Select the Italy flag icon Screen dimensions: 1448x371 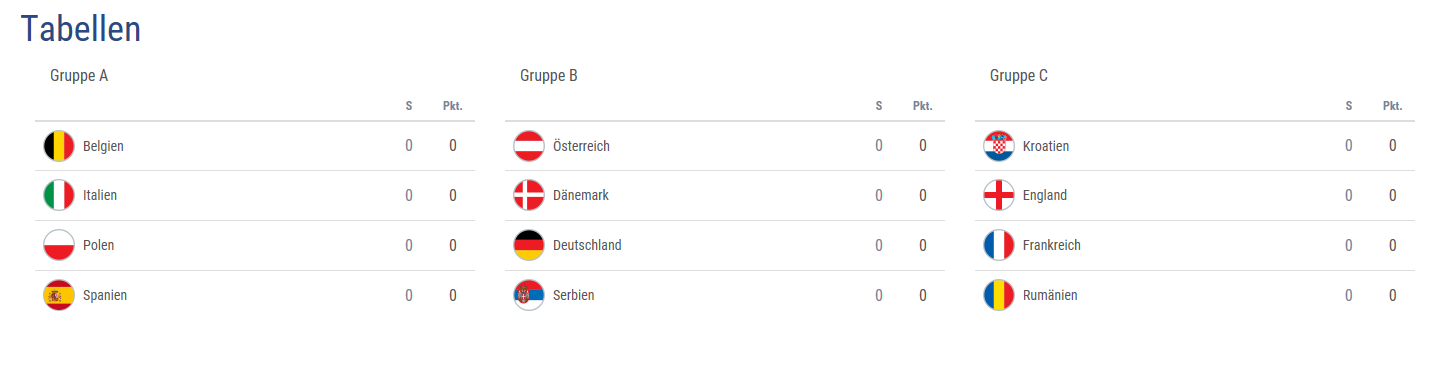pos(59,196)
